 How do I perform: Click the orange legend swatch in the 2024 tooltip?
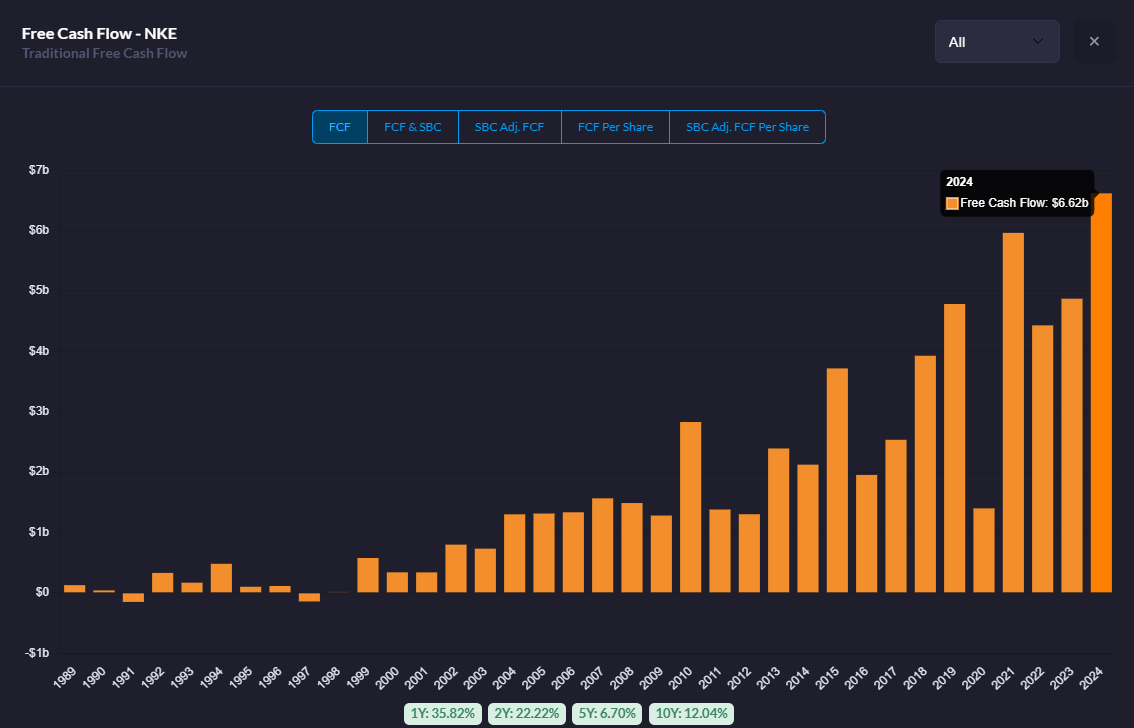pos(952,204)
